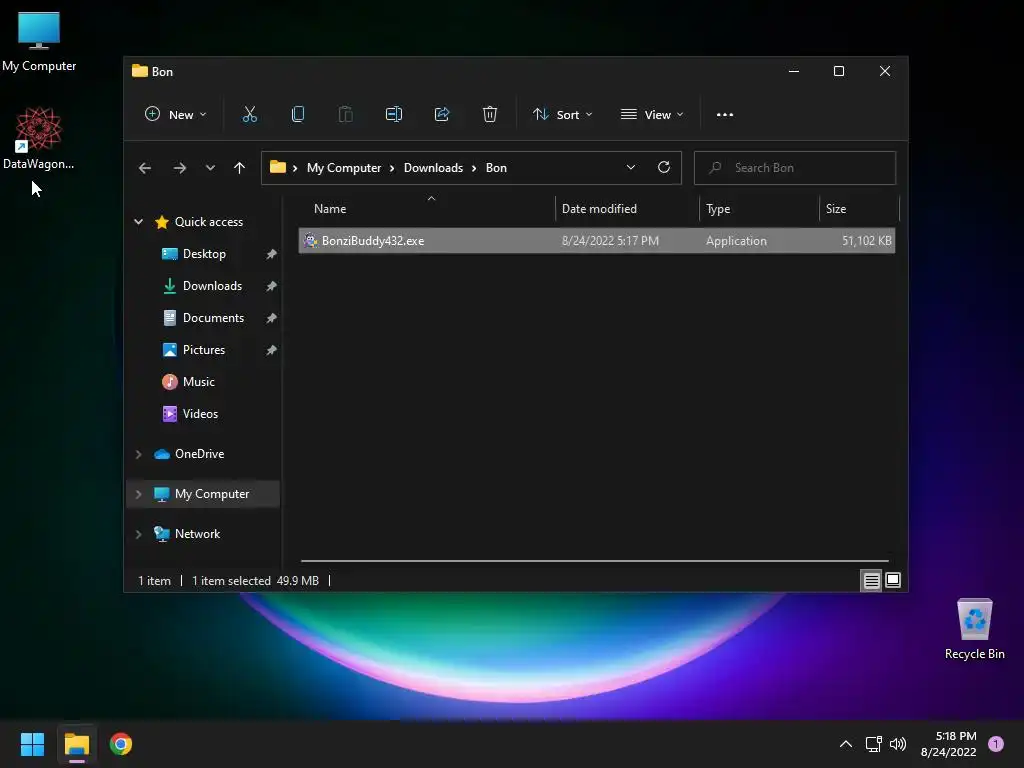Open the Sort dropdown menu
Screen dimensions: 1024x768
pos(562,114)
